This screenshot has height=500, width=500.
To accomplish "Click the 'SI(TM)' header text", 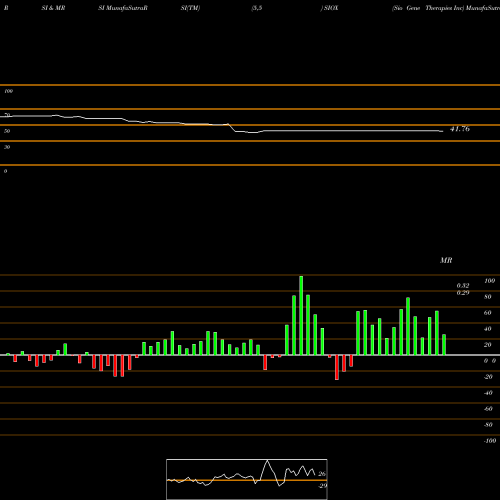I will 190,8.
